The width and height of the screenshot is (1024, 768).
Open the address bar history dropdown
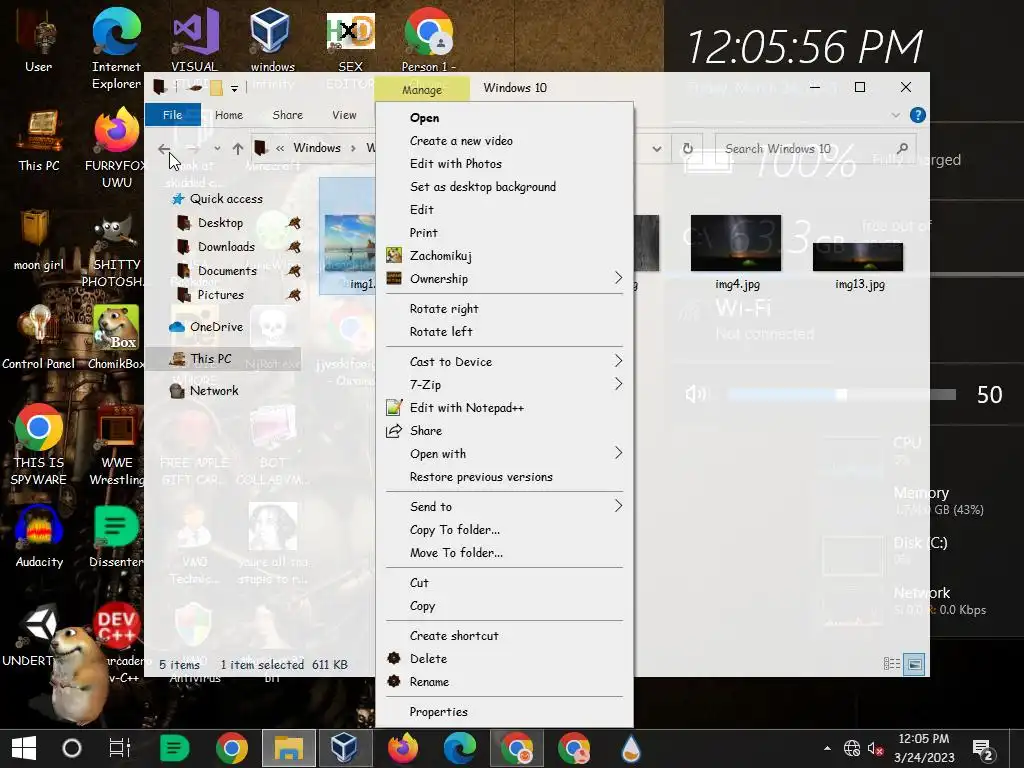[x=657, y=149]
